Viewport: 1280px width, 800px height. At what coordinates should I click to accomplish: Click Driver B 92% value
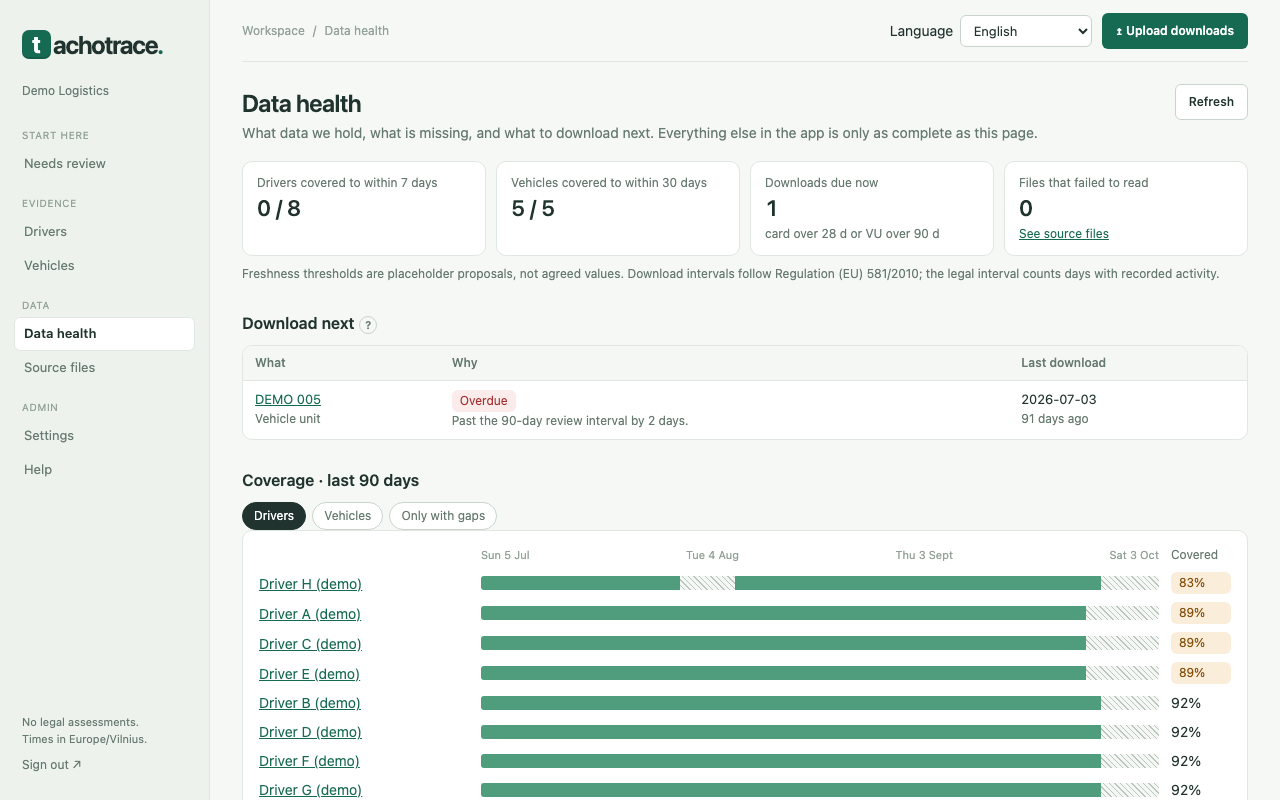click(1186, 703)
